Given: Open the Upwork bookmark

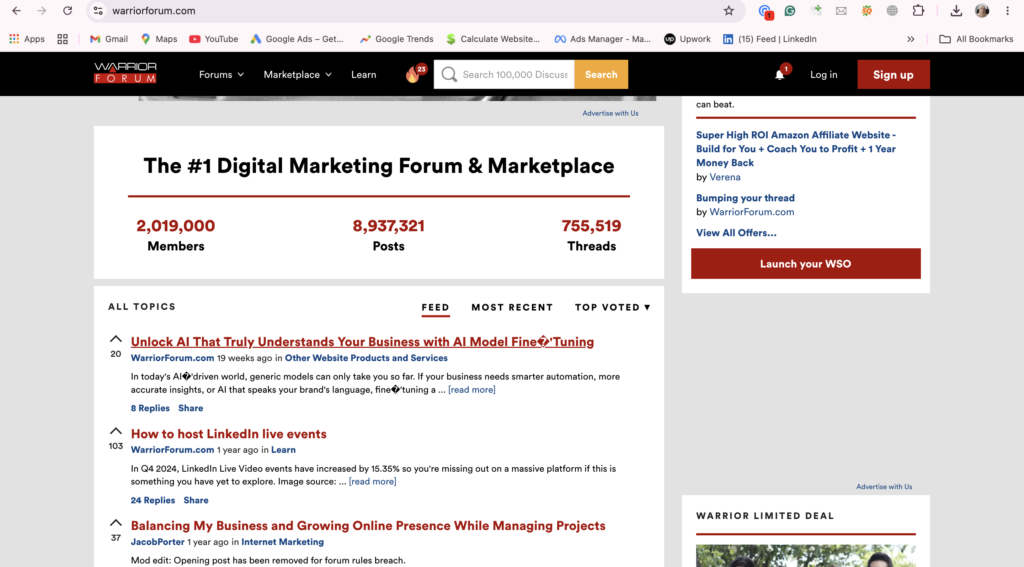Looking at the screenshot, I should pos(687,39).
